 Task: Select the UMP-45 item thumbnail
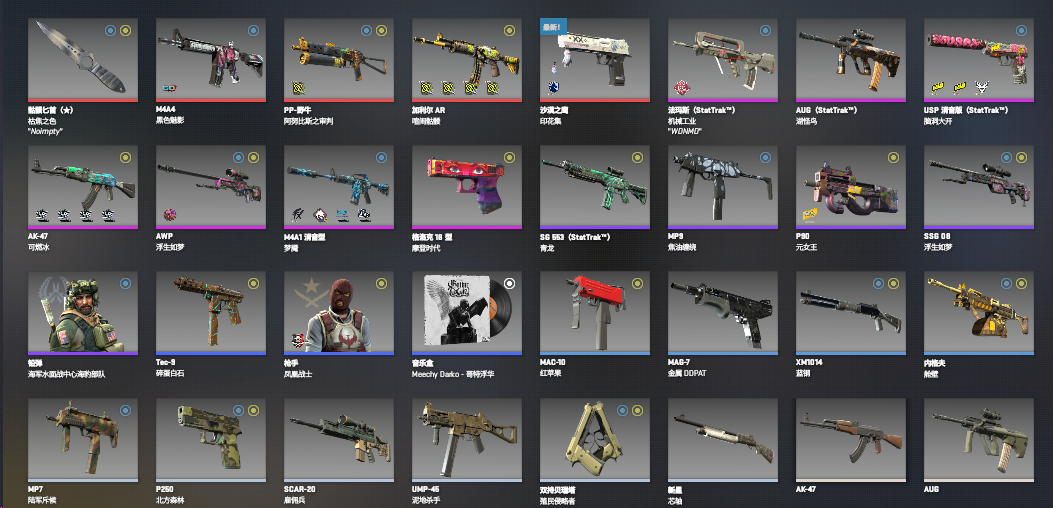coord(467,439)
